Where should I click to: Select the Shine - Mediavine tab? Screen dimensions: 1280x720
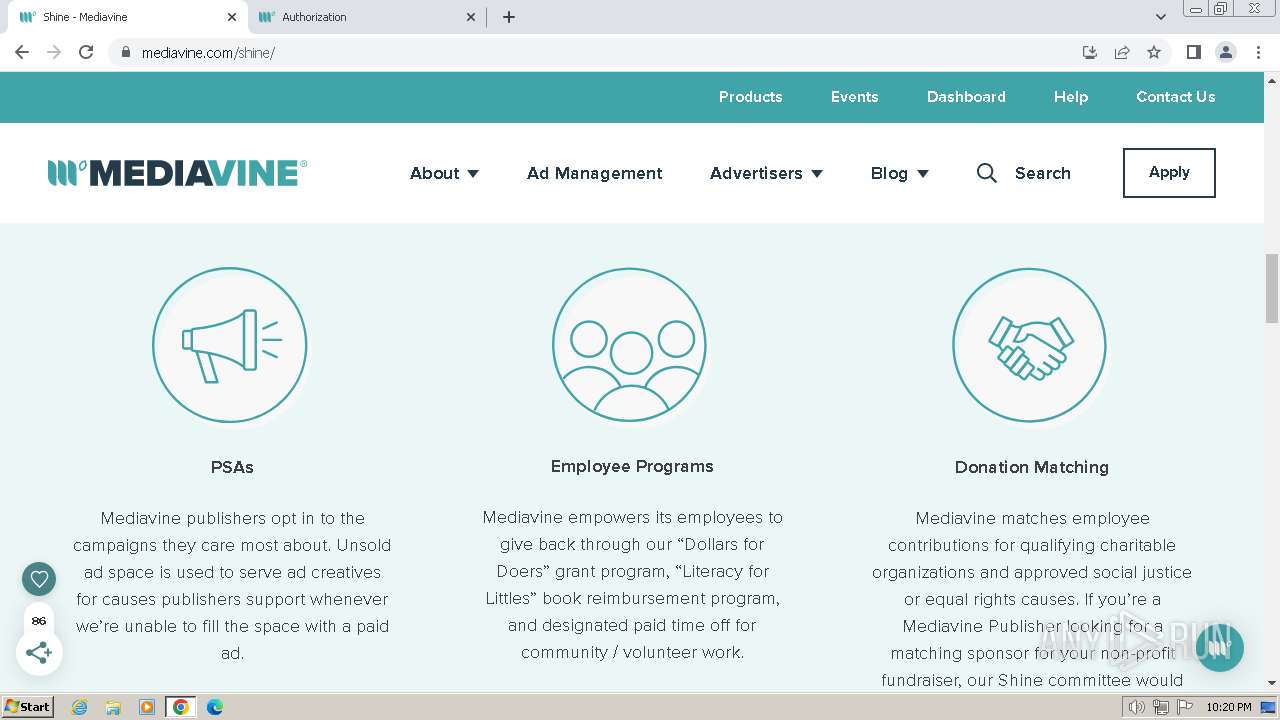point(128,17)
